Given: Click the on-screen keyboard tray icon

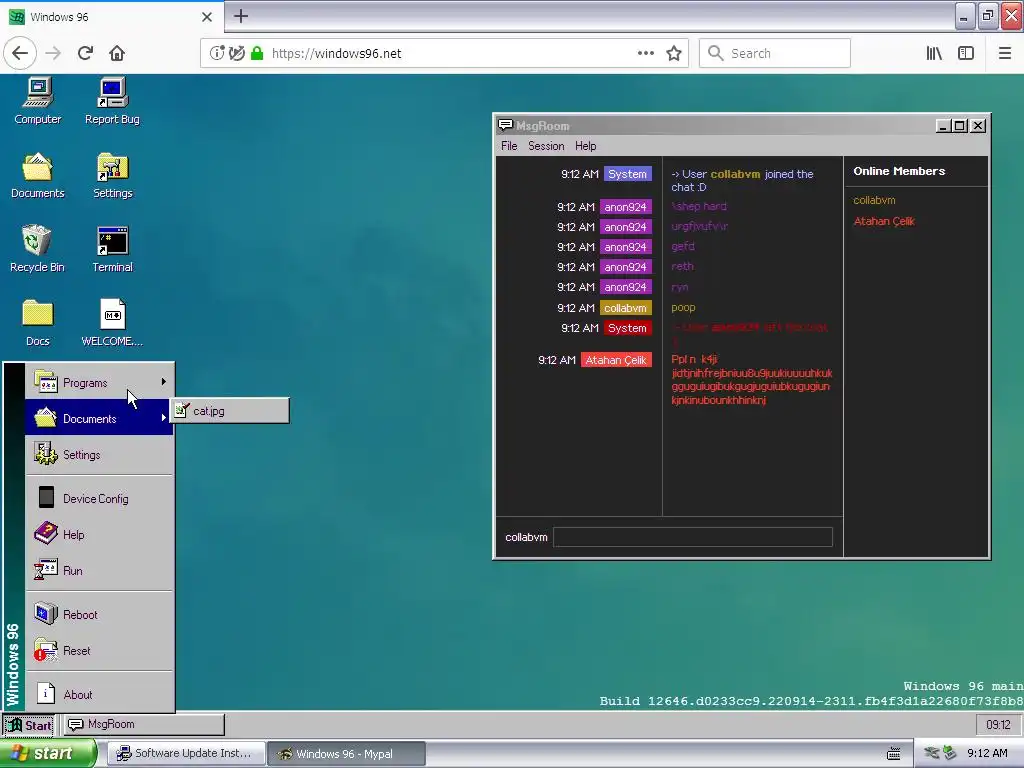Looking at the screenshot, I should (x=893, y=754).
